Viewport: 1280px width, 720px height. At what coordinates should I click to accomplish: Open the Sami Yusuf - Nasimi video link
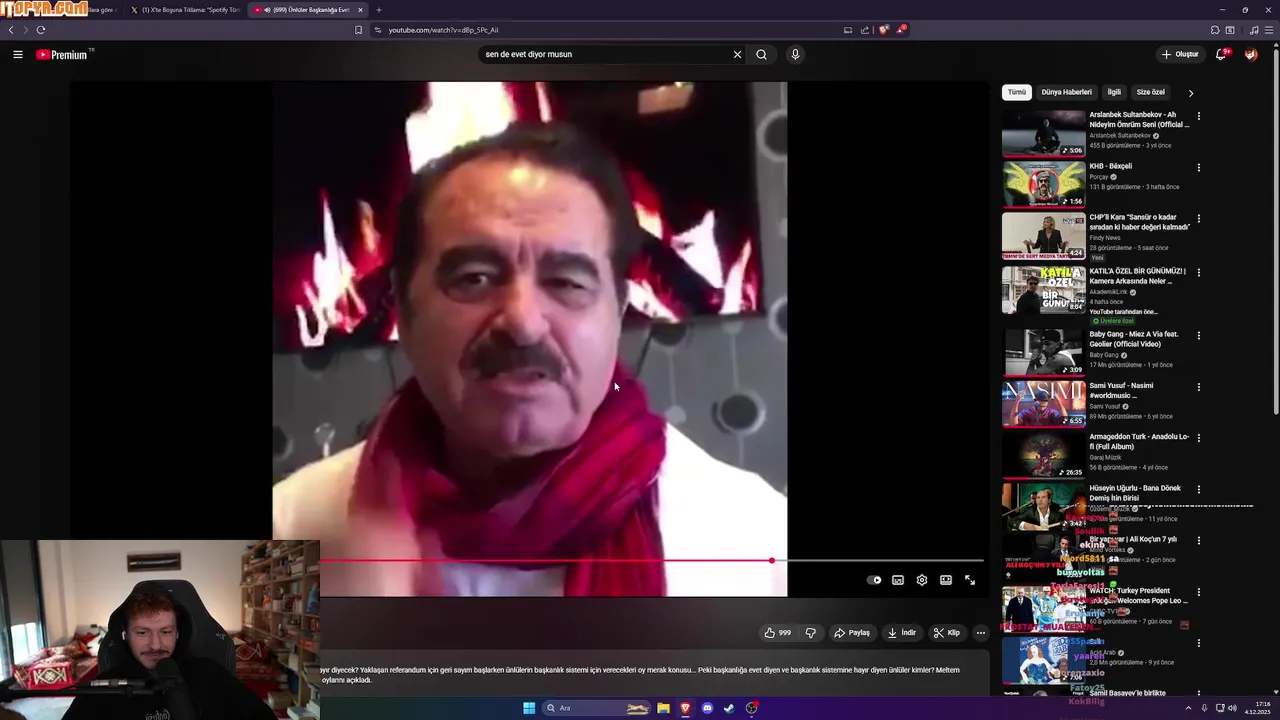point(1122,390)
